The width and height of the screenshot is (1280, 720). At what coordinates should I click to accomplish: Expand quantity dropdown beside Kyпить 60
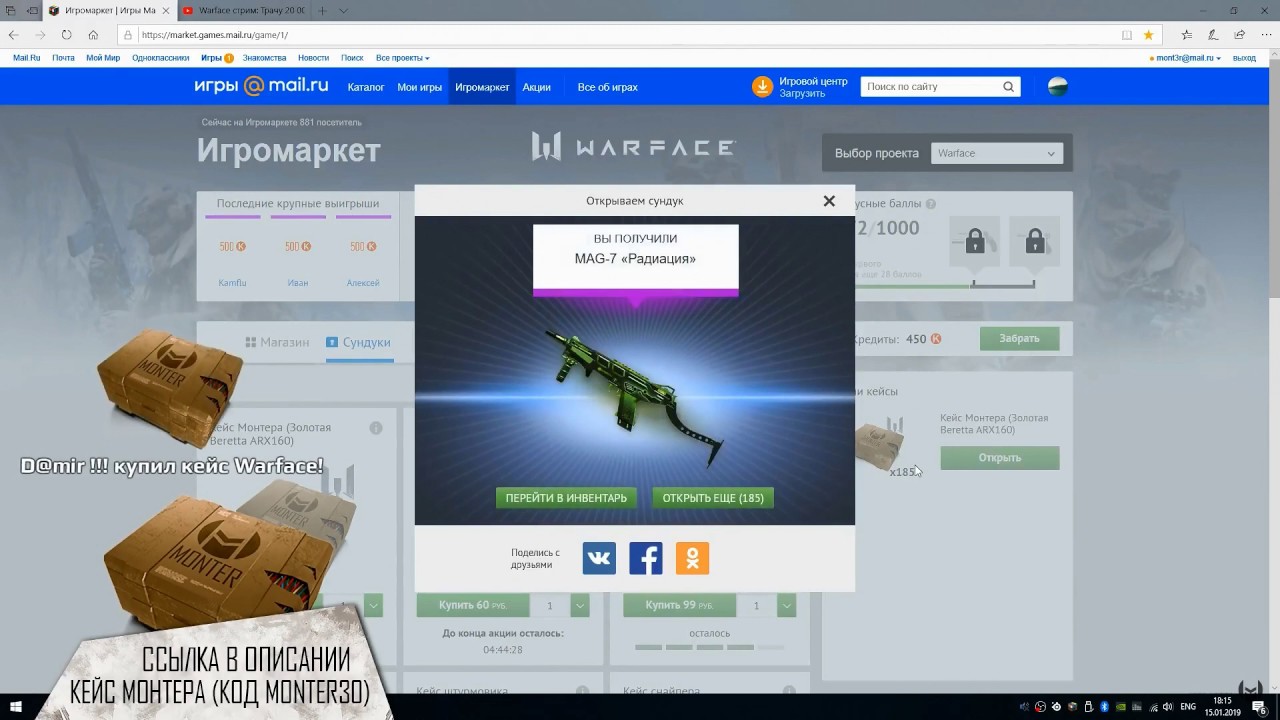pos(579,605)
